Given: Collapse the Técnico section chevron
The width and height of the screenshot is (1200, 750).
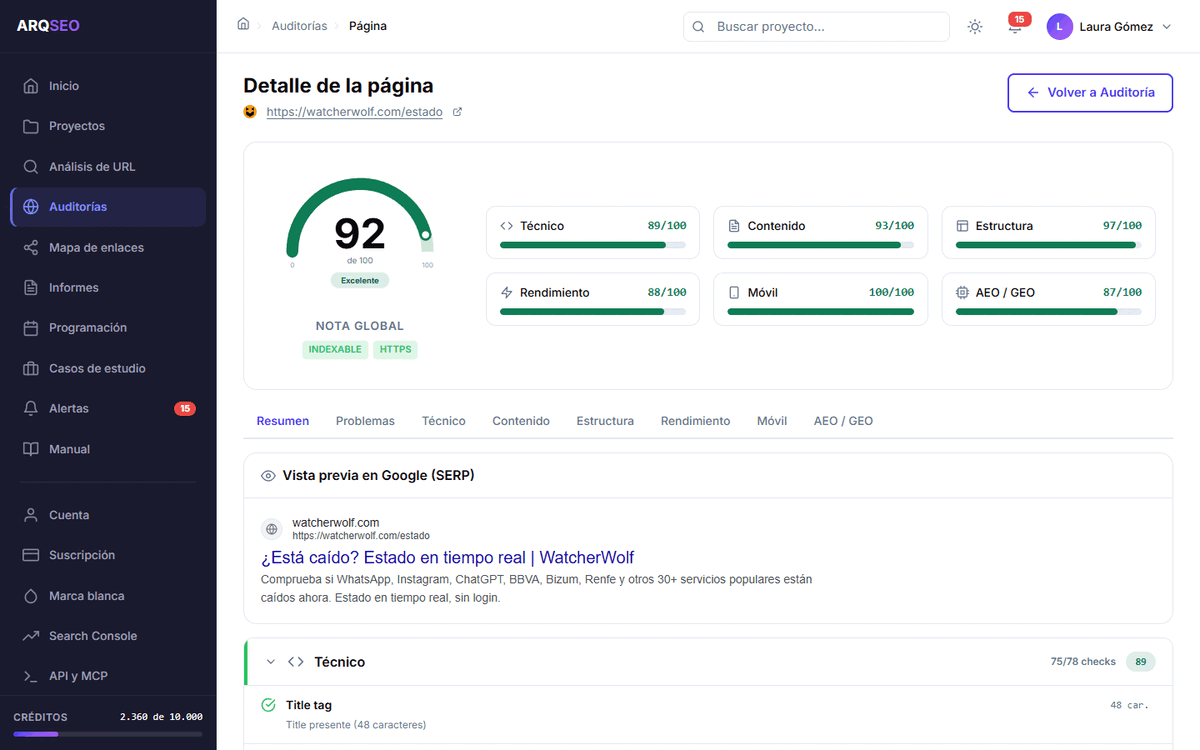Looking at the screenshot, I should (x=271, y=662).
